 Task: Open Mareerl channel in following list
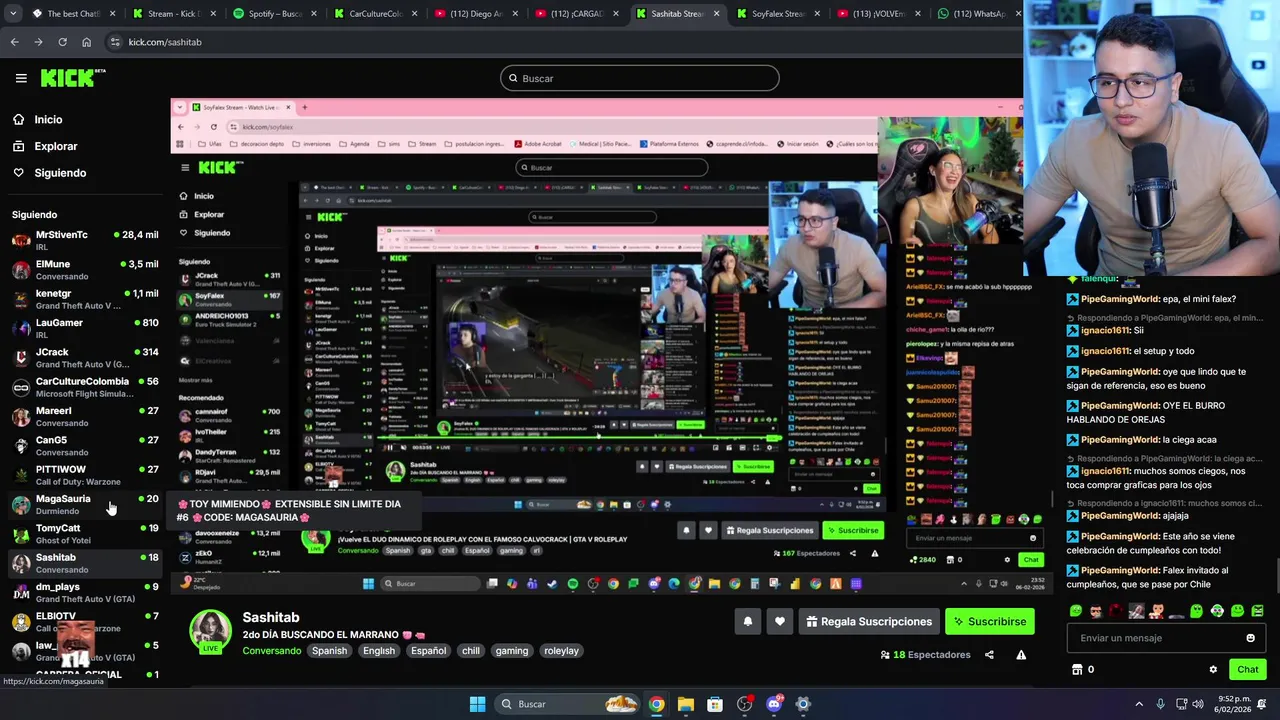(x=84, y=416)
